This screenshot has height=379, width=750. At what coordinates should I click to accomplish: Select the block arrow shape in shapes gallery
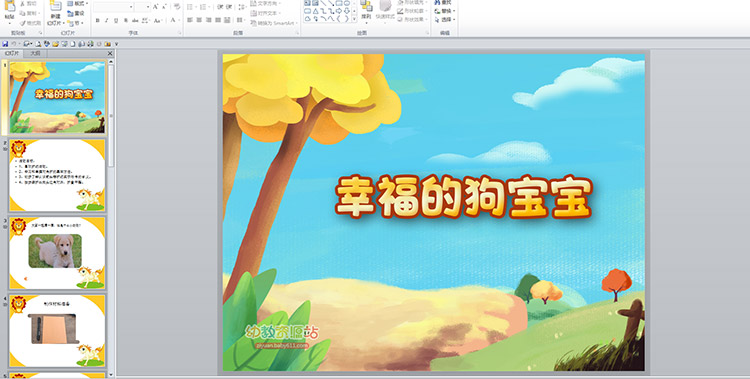[339, 11]
